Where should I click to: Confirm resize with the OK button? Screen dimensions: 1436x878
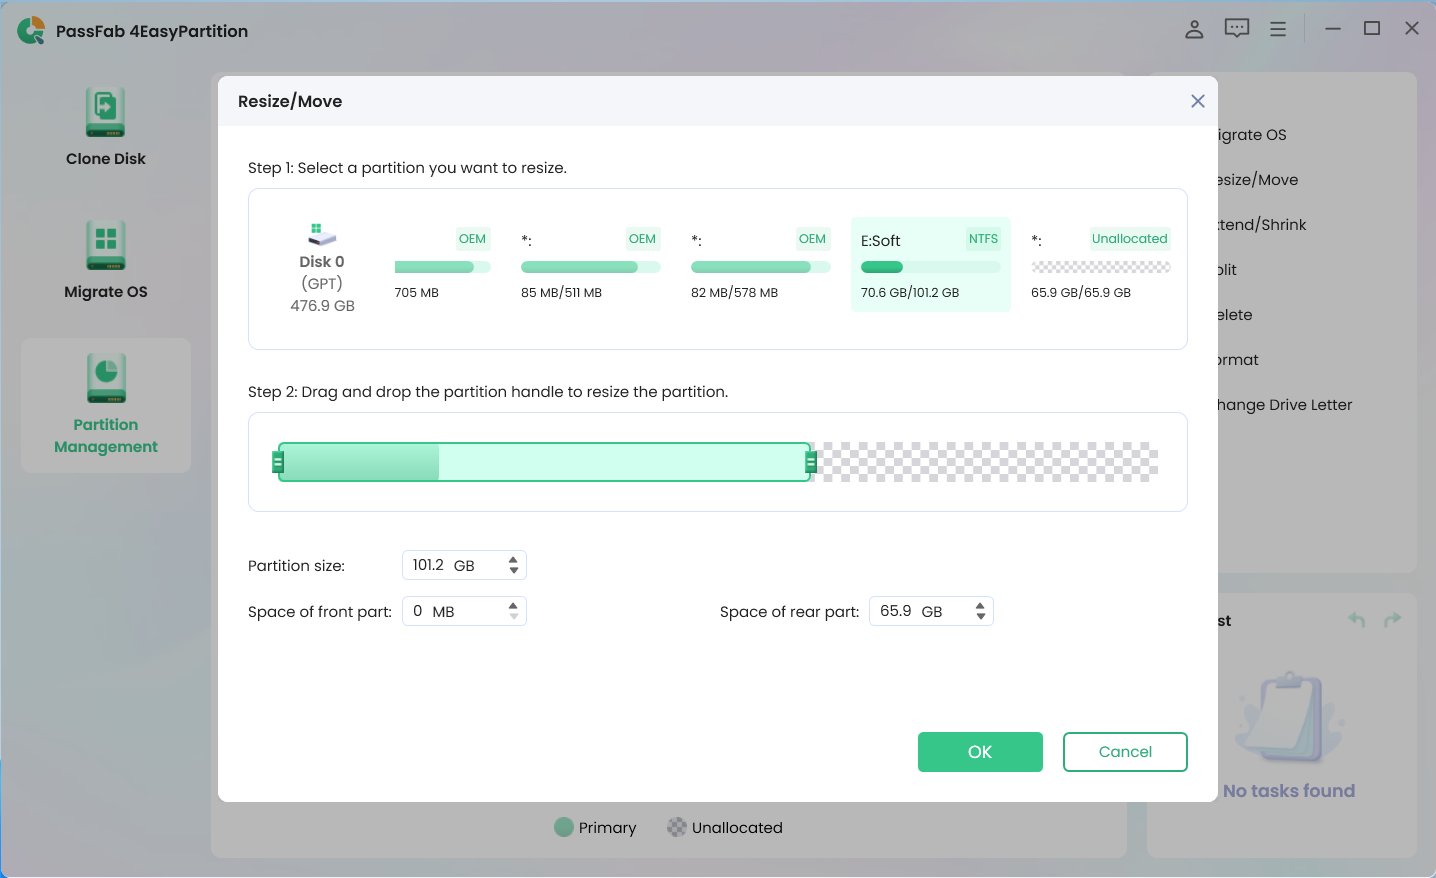(980, 751)
